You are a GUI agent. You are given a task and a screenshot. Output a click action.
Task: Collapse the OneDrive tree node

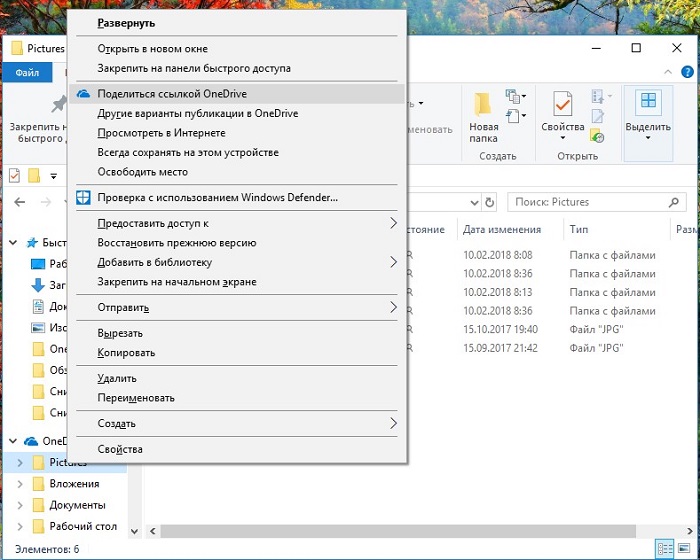(x=13, y=441)
